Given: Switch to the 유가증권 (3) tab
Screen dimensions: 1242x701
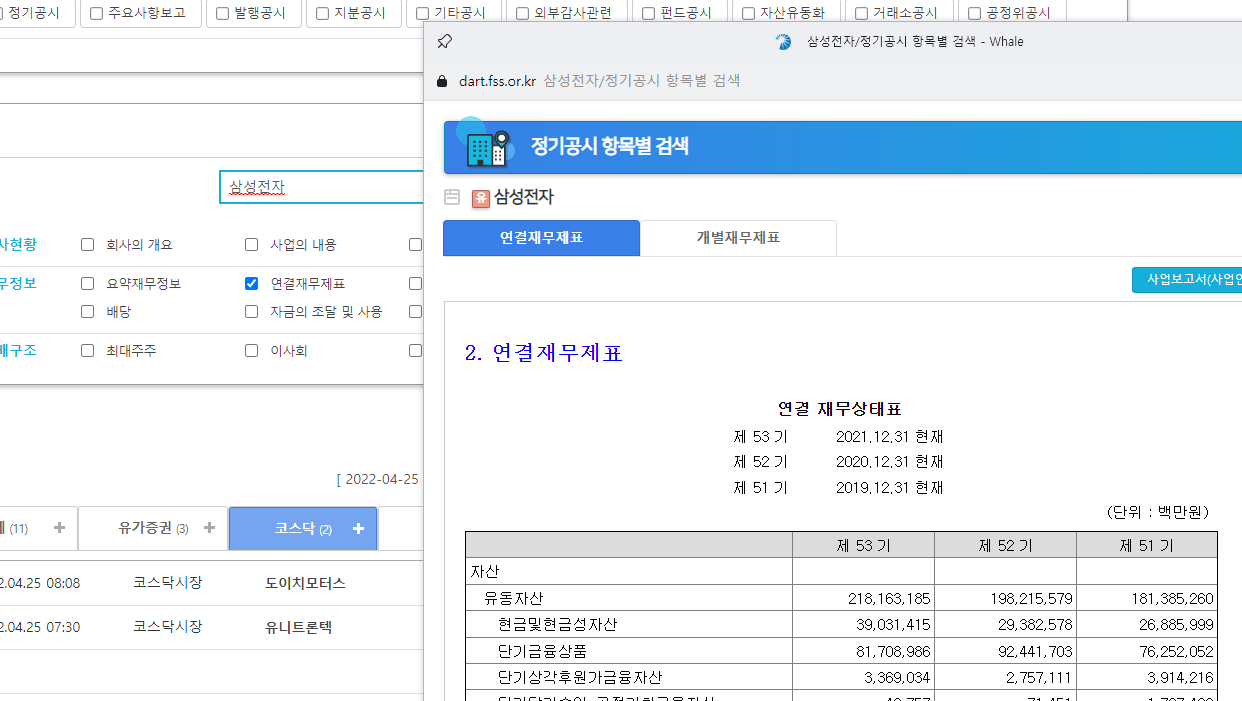Looking at the screenshot, I should 153,528.
